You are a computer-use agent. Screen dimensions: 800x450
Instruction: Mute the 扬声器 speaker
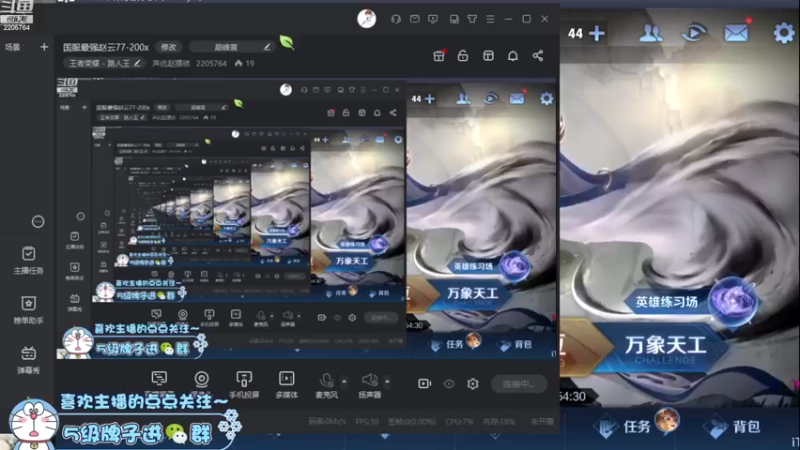coord(369,384)
